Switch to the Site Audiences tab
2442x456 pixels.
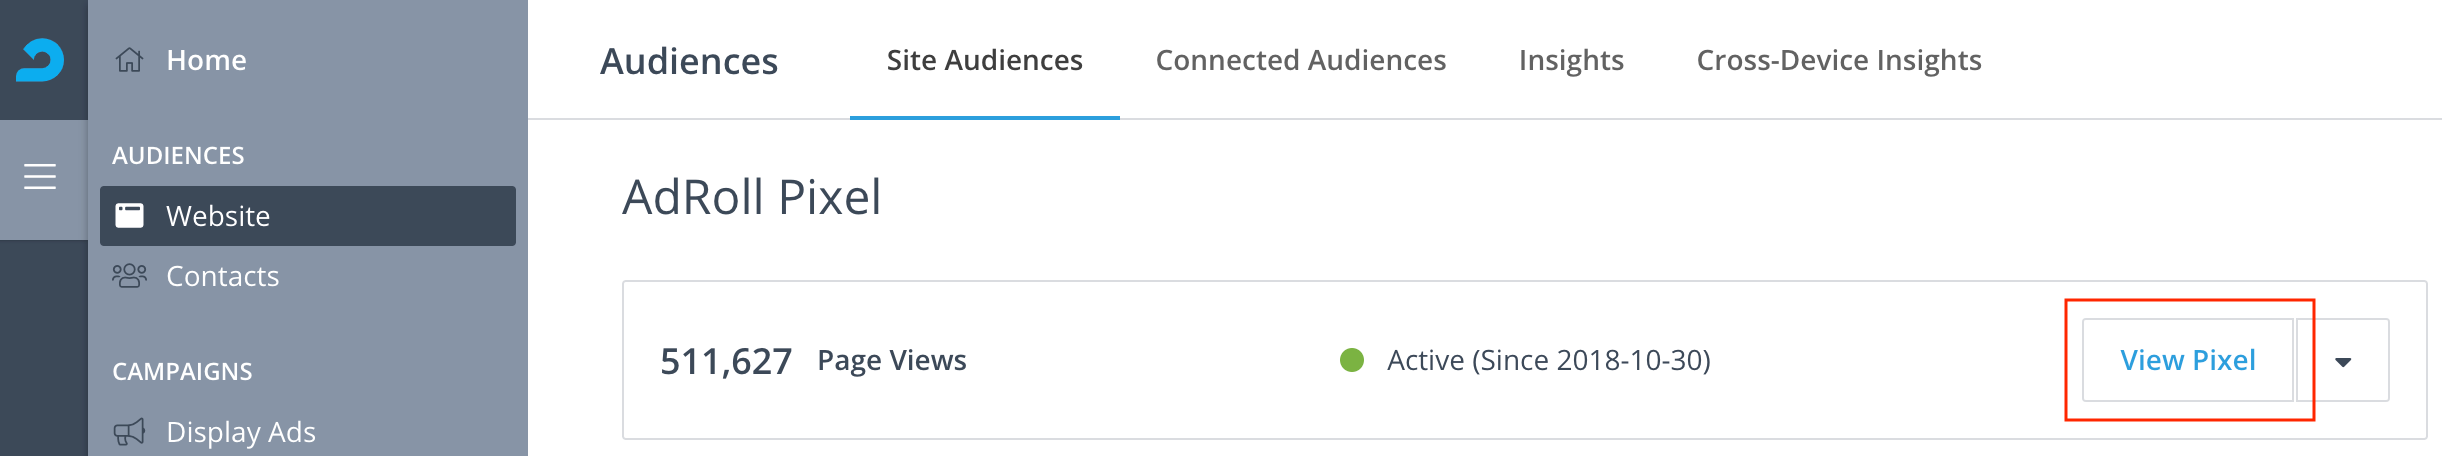coord(985,60)
